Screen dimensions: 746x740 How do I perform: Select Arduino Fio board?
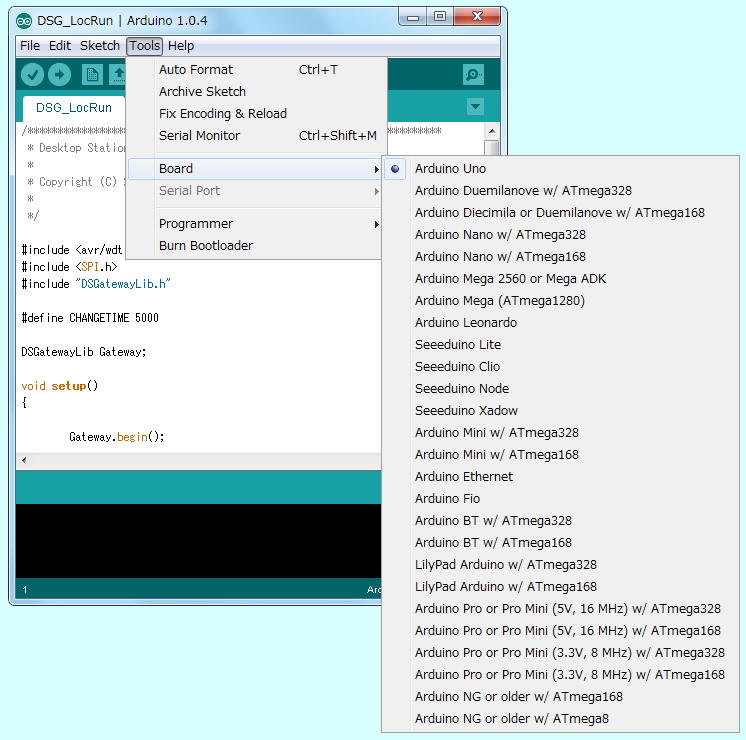[x=560, y=499]
